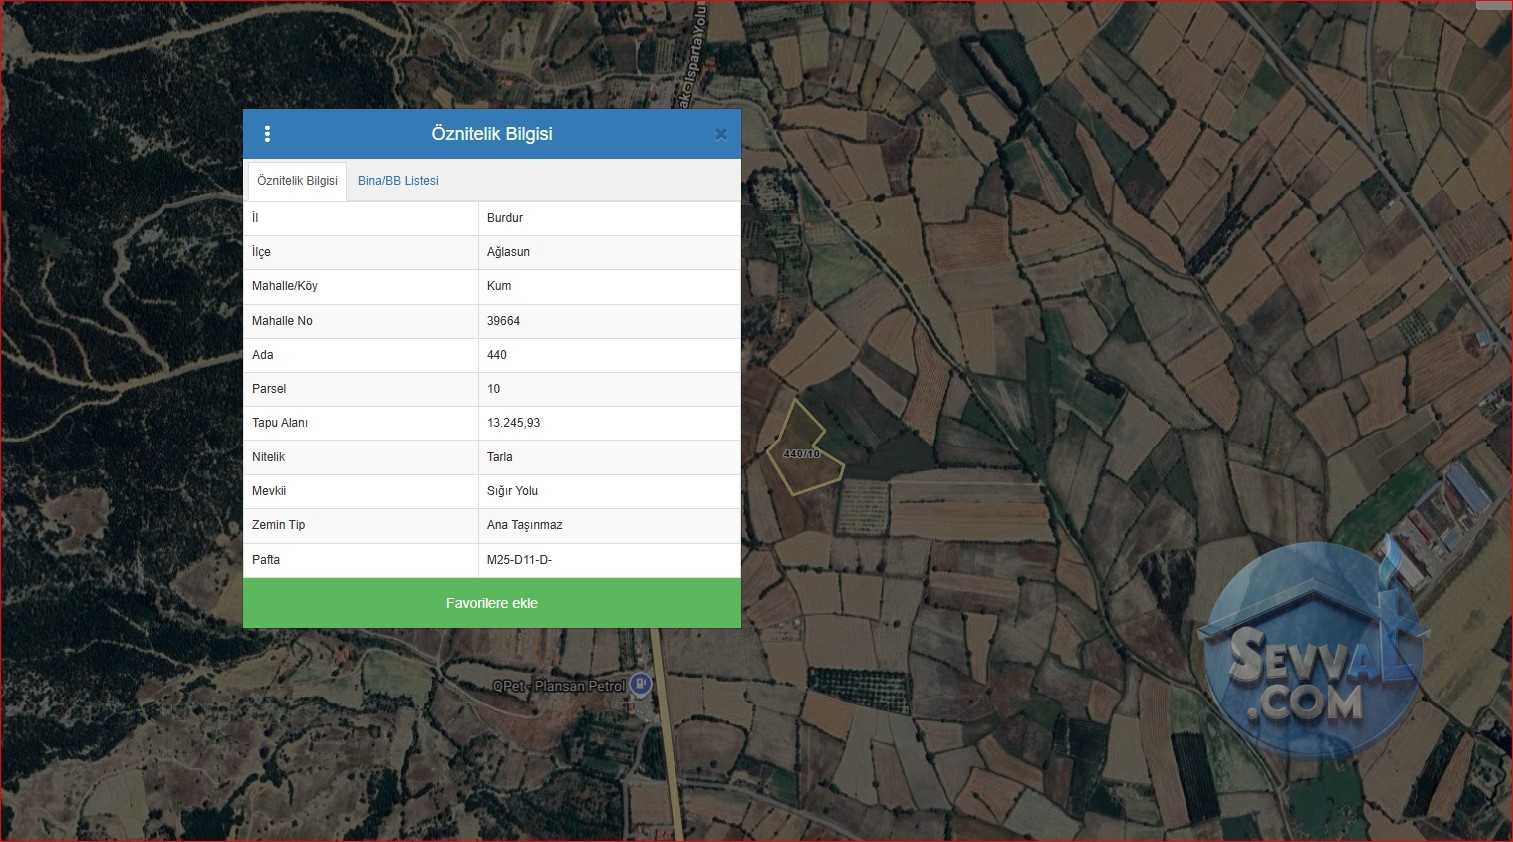Click the Ağlasun value in İlçe row

(x=508, y=252)
